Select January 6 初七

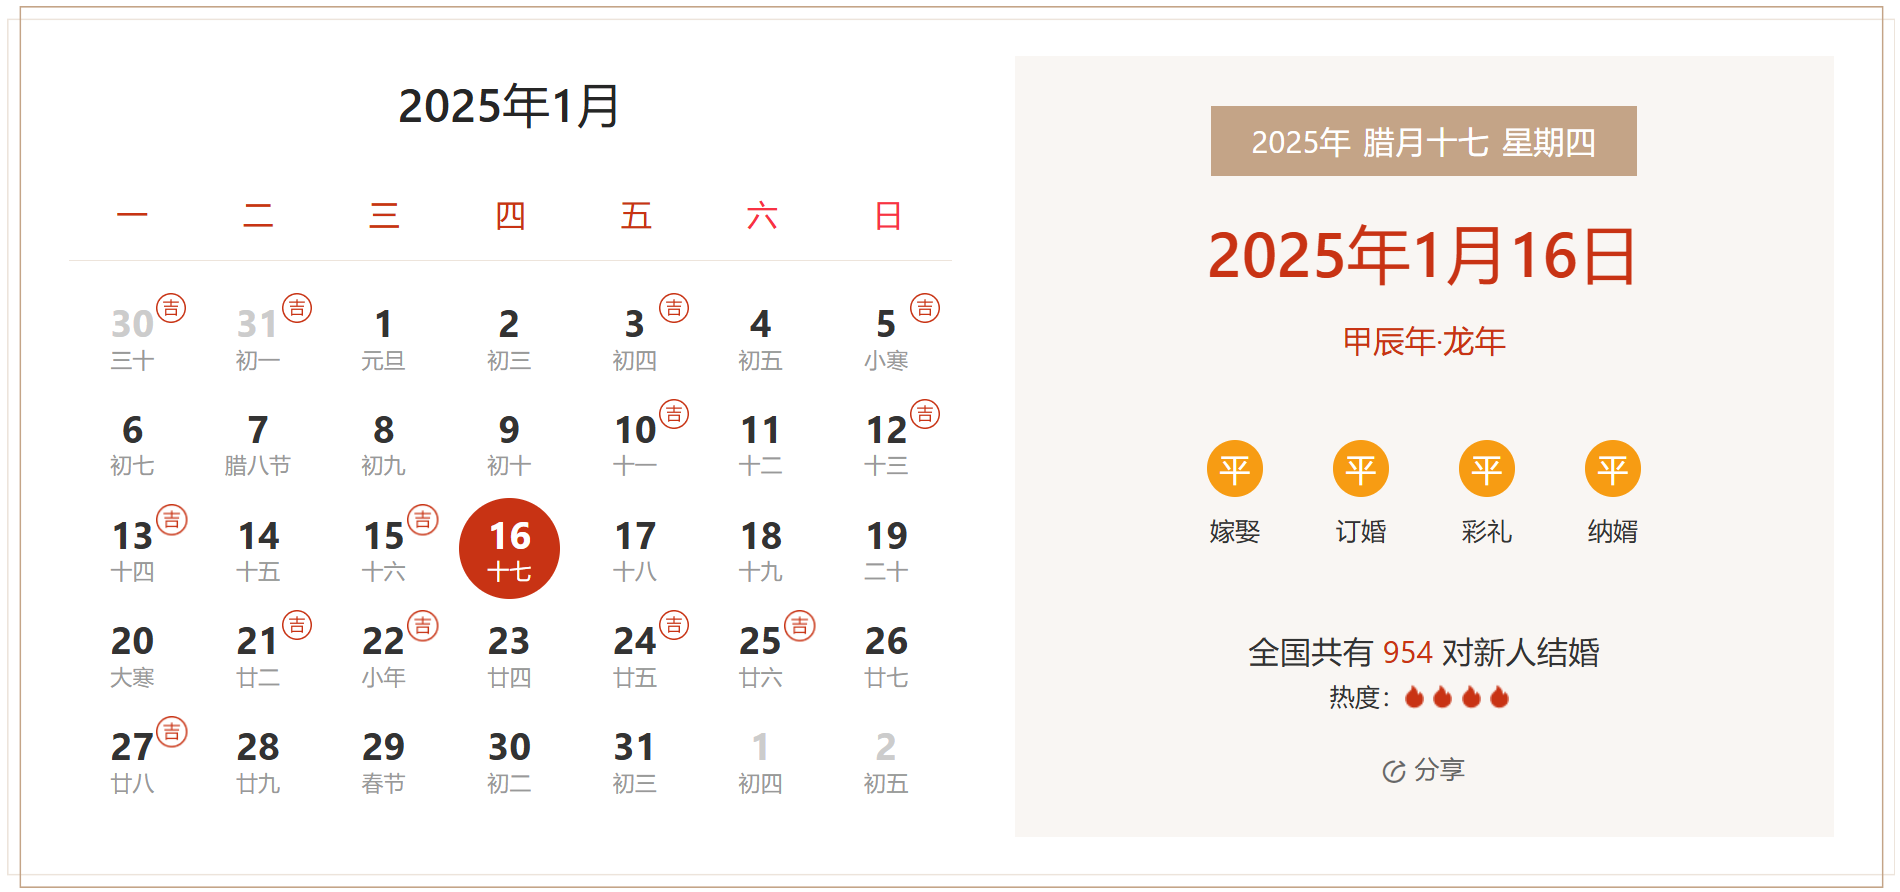coord(132,445)
